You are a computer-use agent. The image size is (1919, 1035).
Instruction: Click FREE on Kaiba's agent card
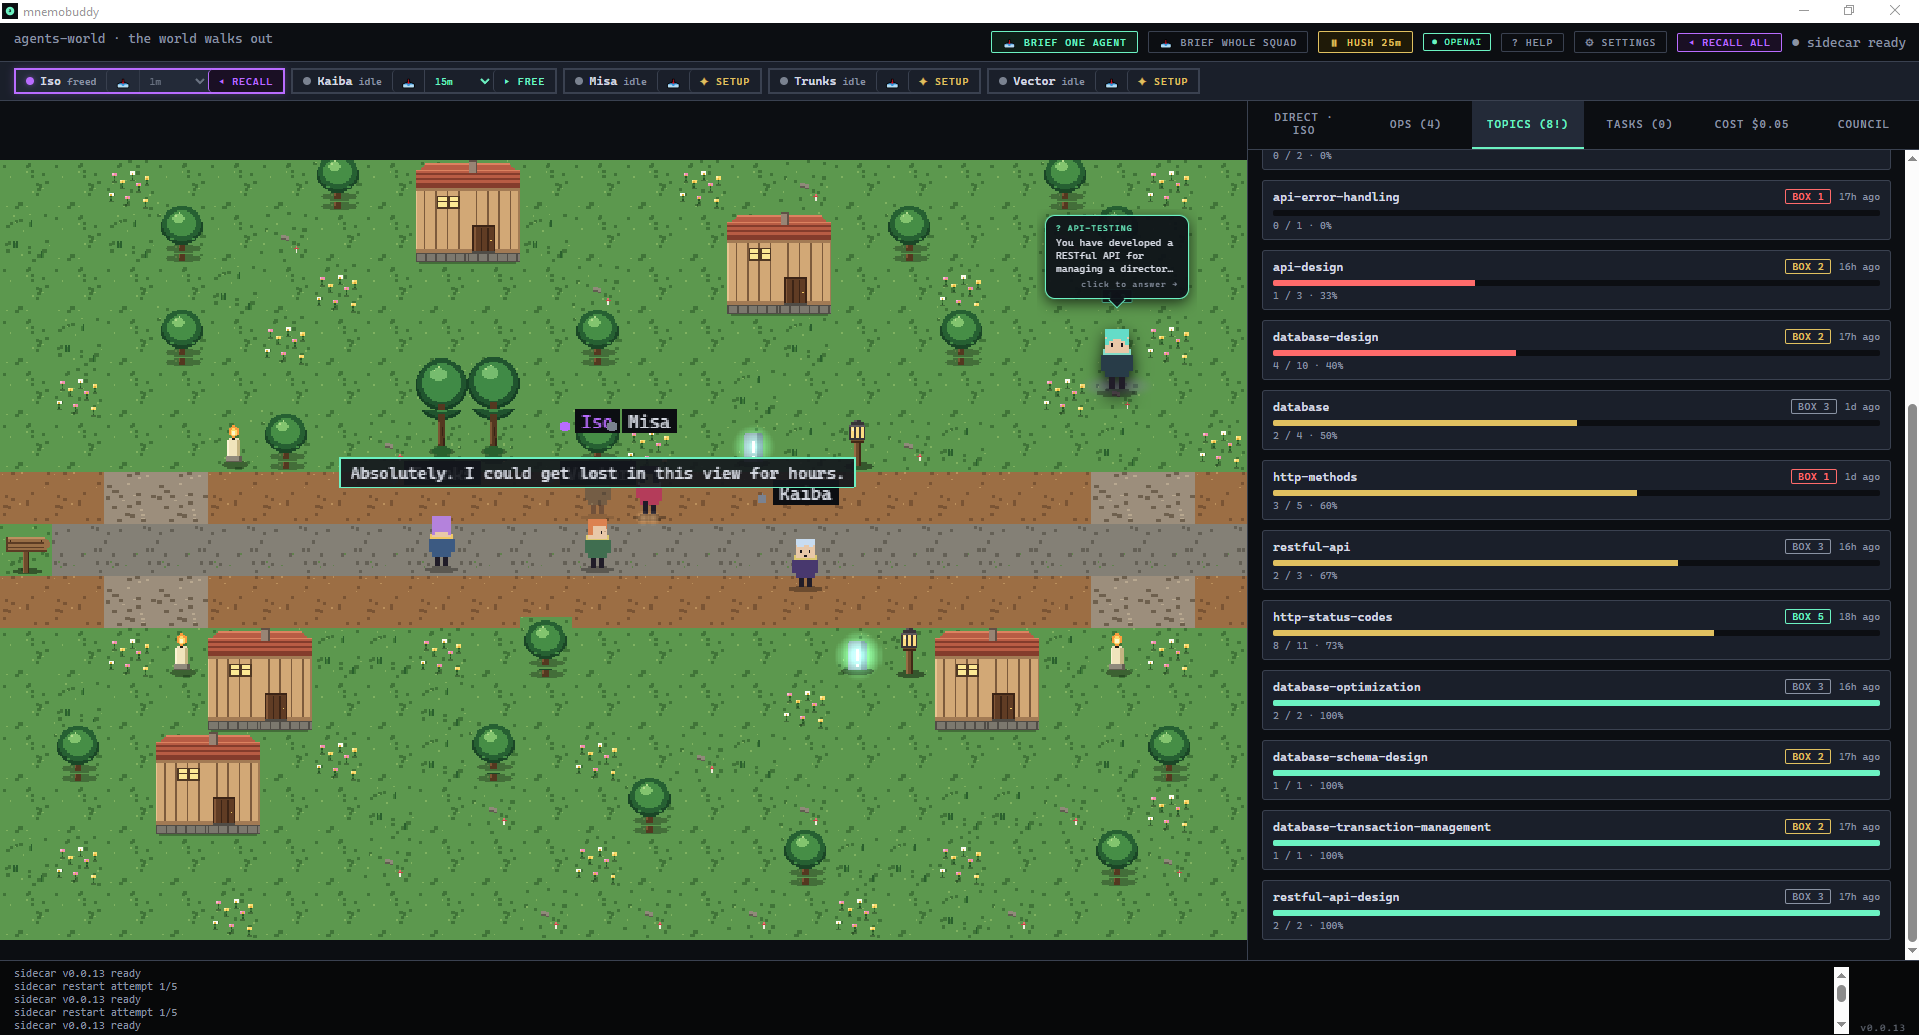coord(525,82)
